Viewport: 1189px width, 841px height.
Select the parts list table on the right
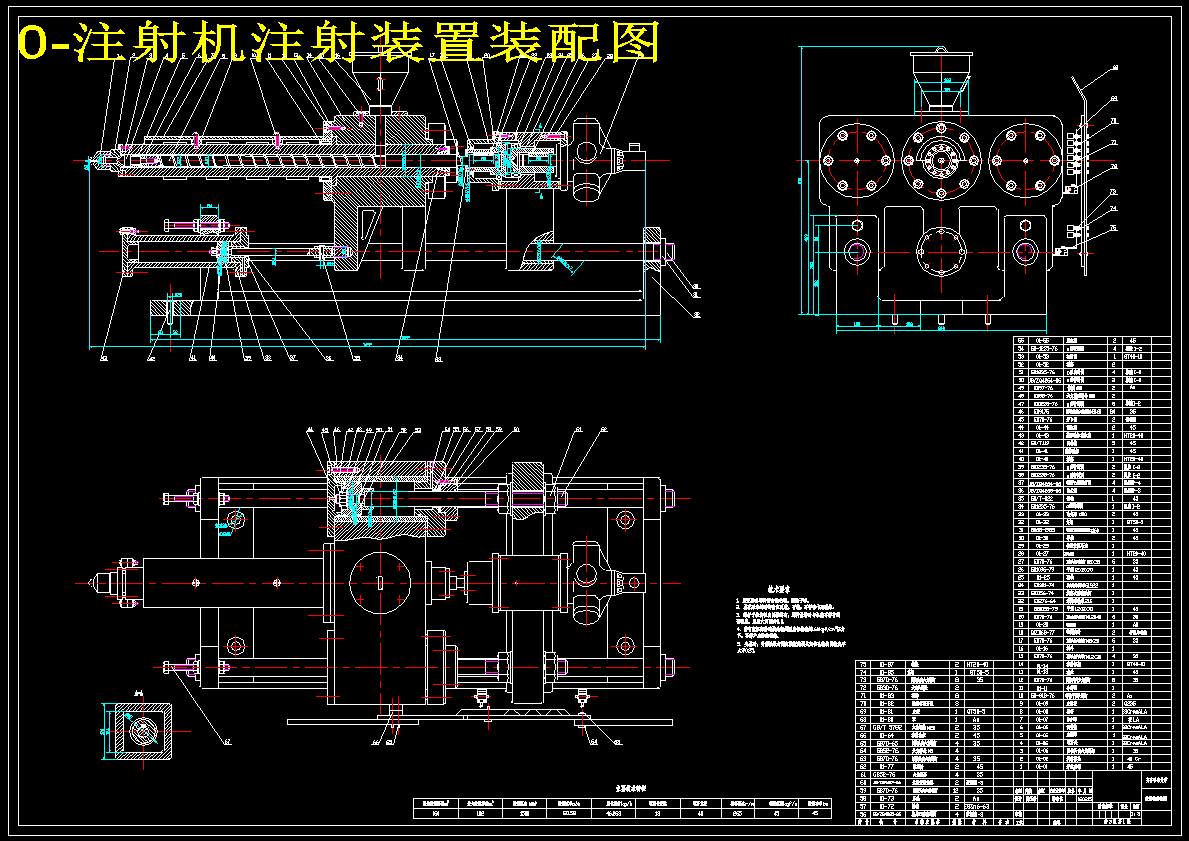tap(1092, 554)
